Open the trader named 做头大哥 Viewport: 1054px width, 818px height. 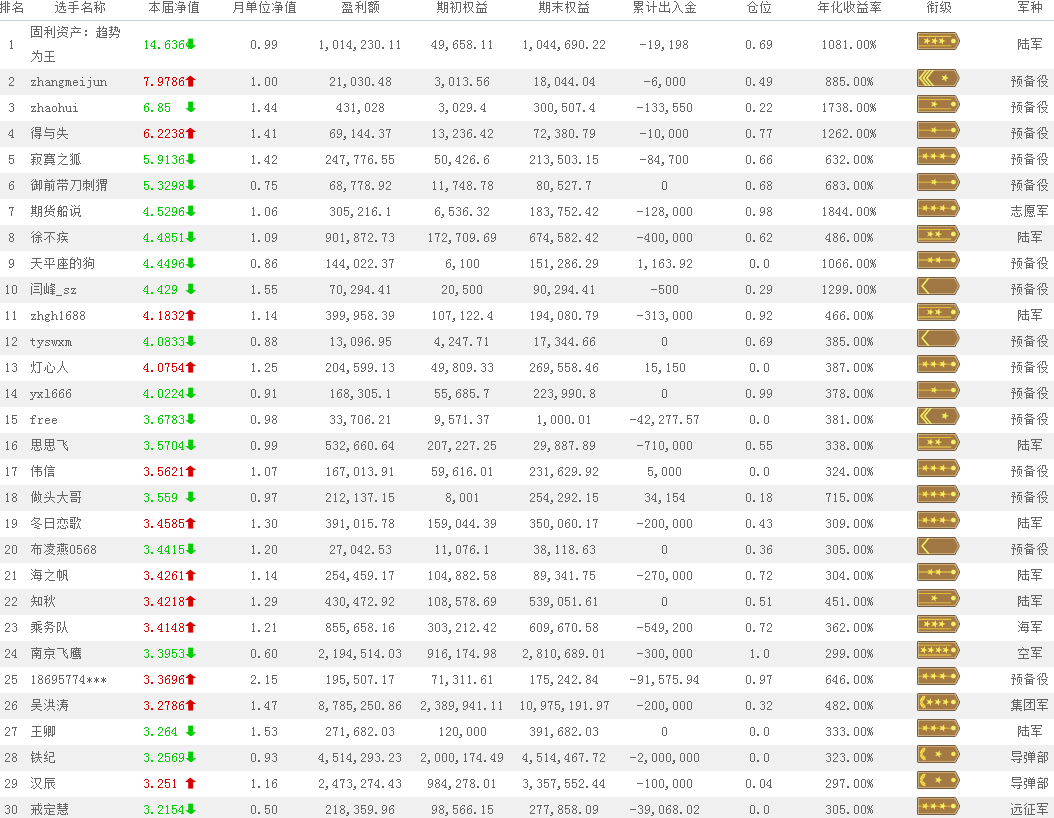pos(56,497)
